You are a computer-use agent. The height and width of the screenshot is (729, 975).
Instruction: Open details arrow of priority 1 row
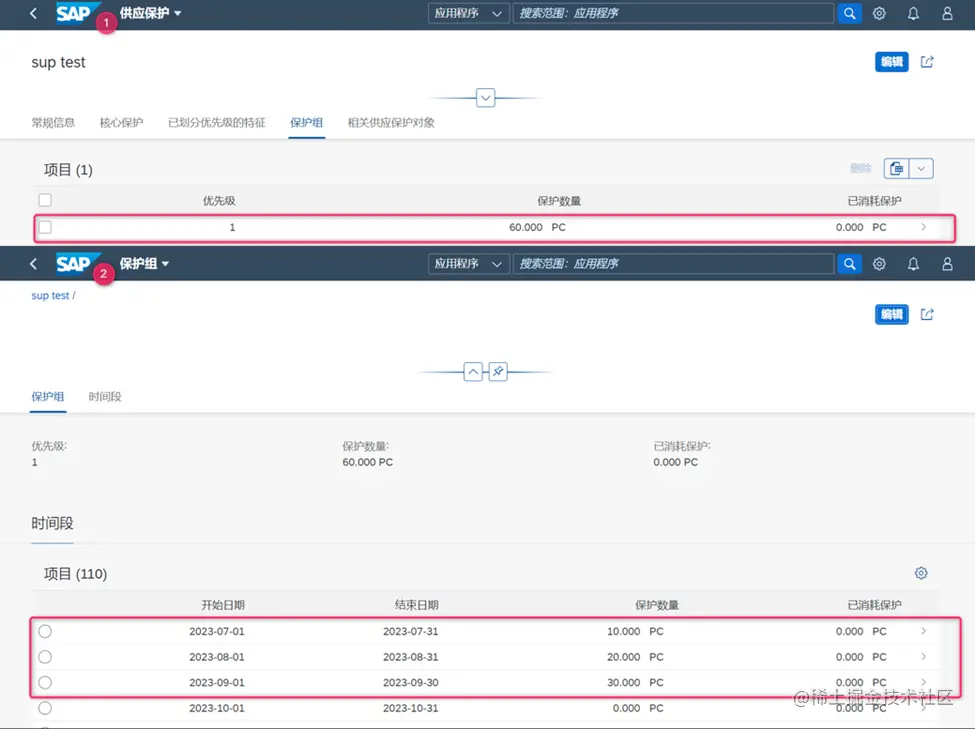click(923, 227)
